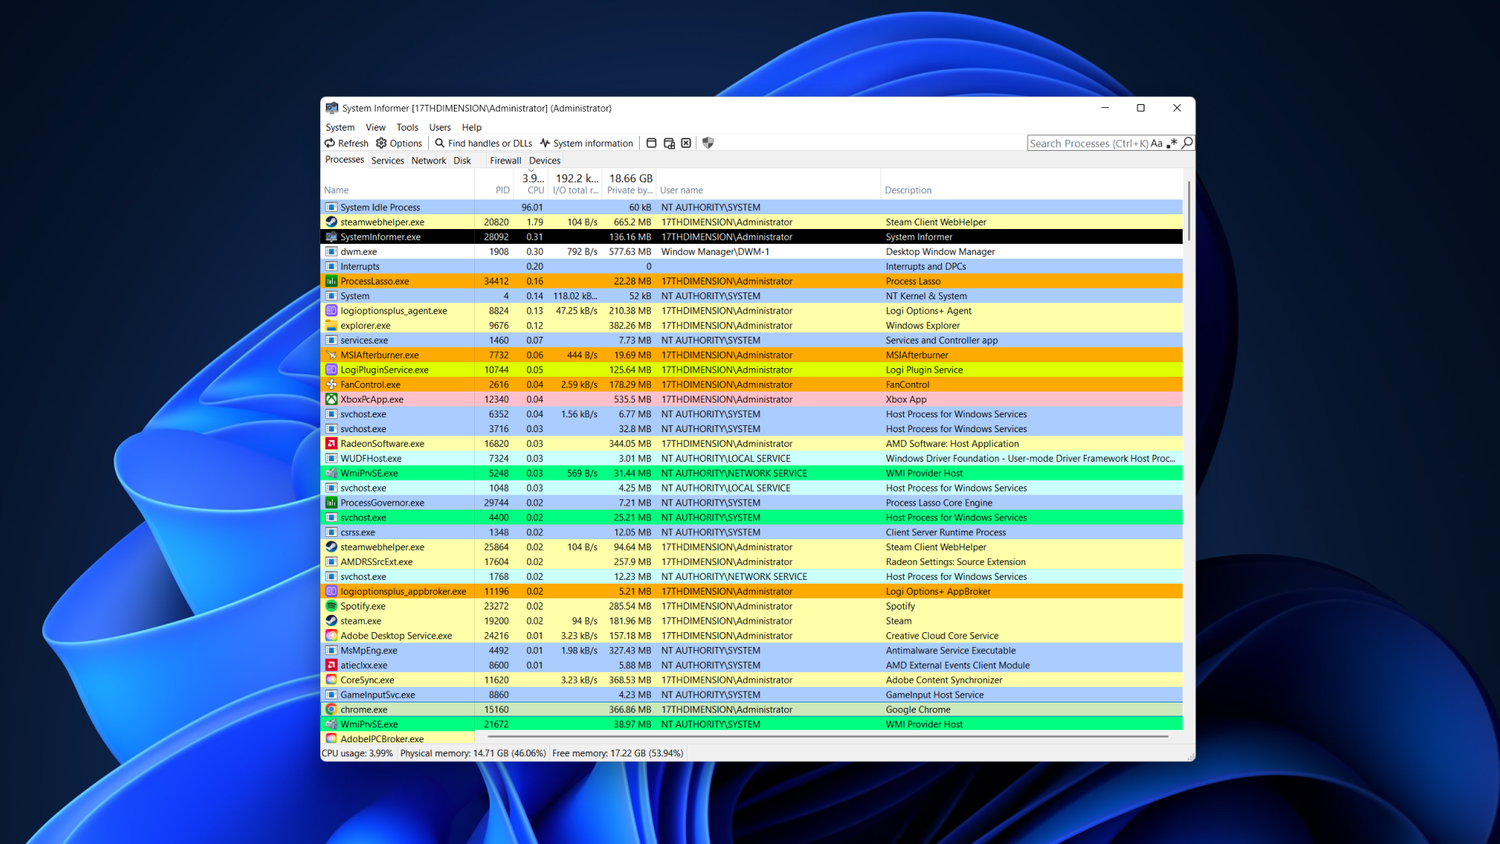Select the Interrupts row
The image size is (1500, 844).
pos(752,266)
